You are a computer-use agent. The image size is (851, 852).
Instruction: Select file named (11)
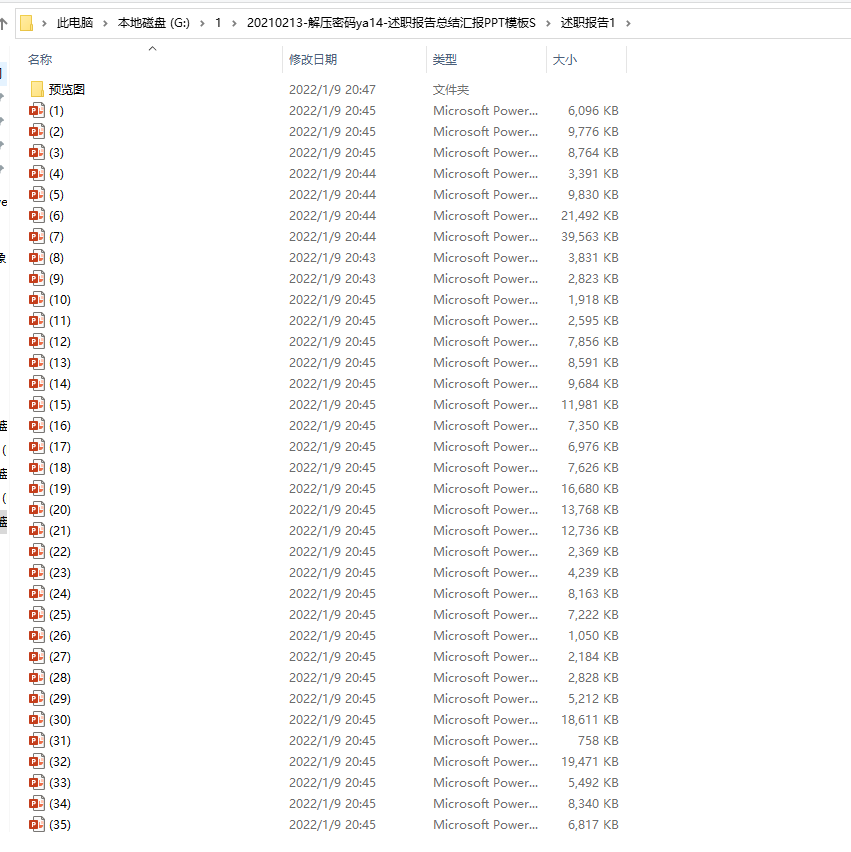pyautogui.click(x=60, y=321)
